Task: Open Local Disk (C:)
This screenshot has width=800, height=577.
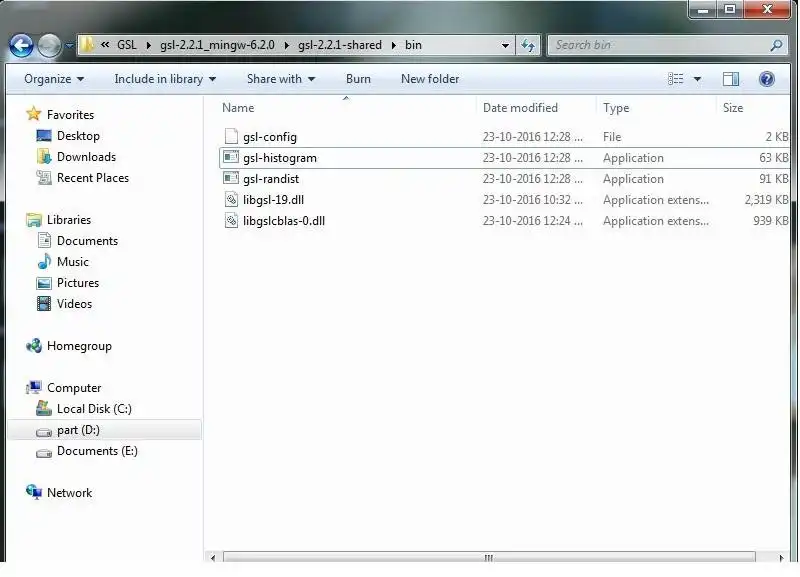Action: pyautogui.click(x=94, y=409)
